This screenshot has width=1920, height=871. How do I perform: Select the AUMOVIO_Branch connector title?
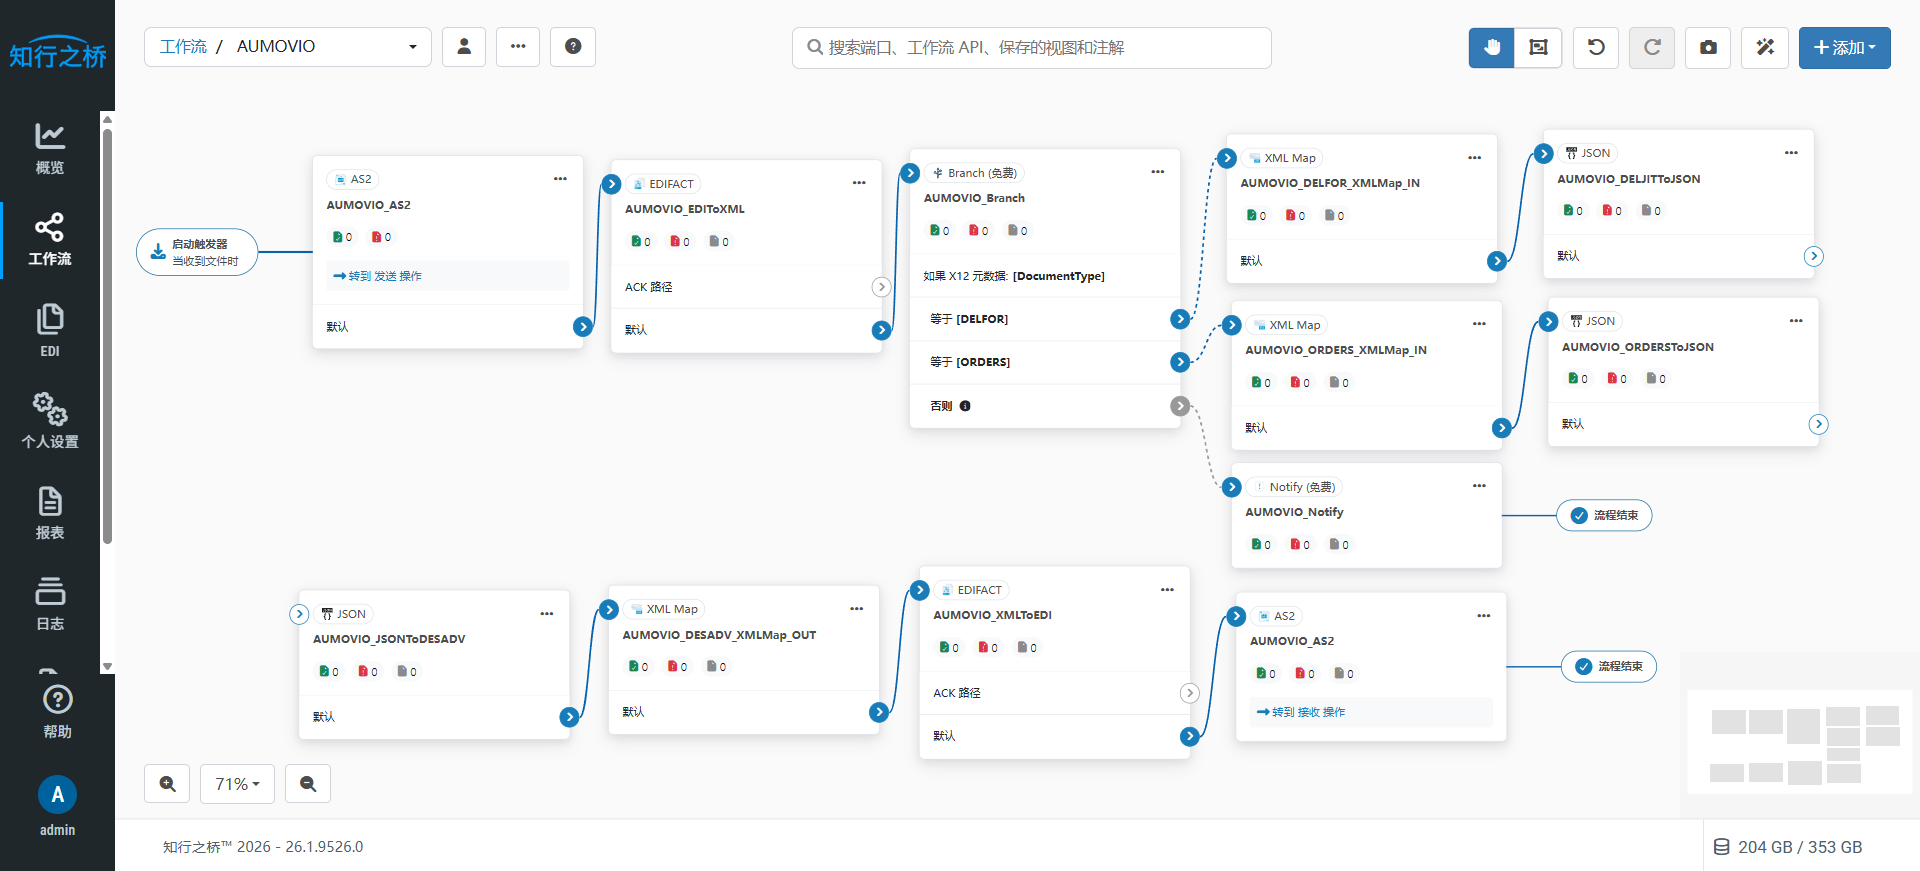pos(974,198)
